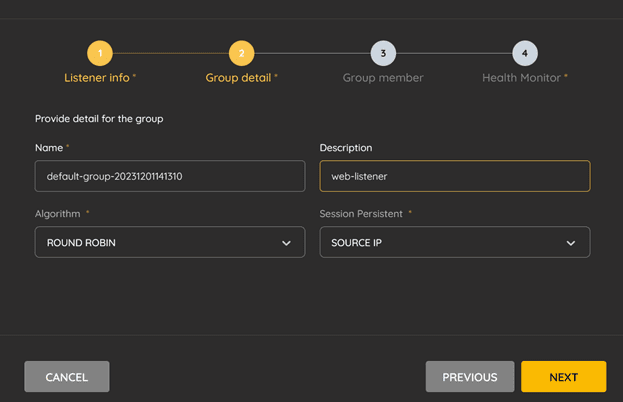Click the CANCEL button
The width and height of the screenshot is (623, 402).
(x=67, y=377)
